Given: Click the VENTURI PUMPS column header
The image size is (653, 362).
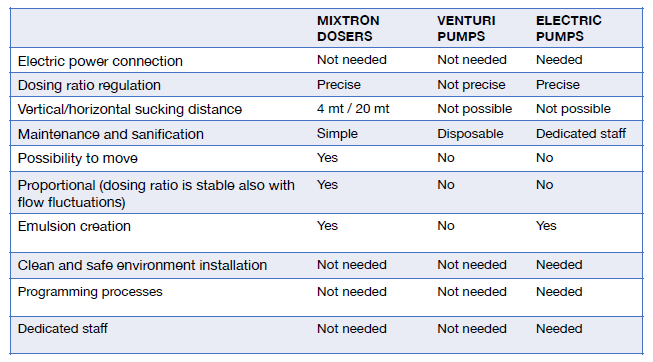Looking at the screenshot, I should click(466, 28).
